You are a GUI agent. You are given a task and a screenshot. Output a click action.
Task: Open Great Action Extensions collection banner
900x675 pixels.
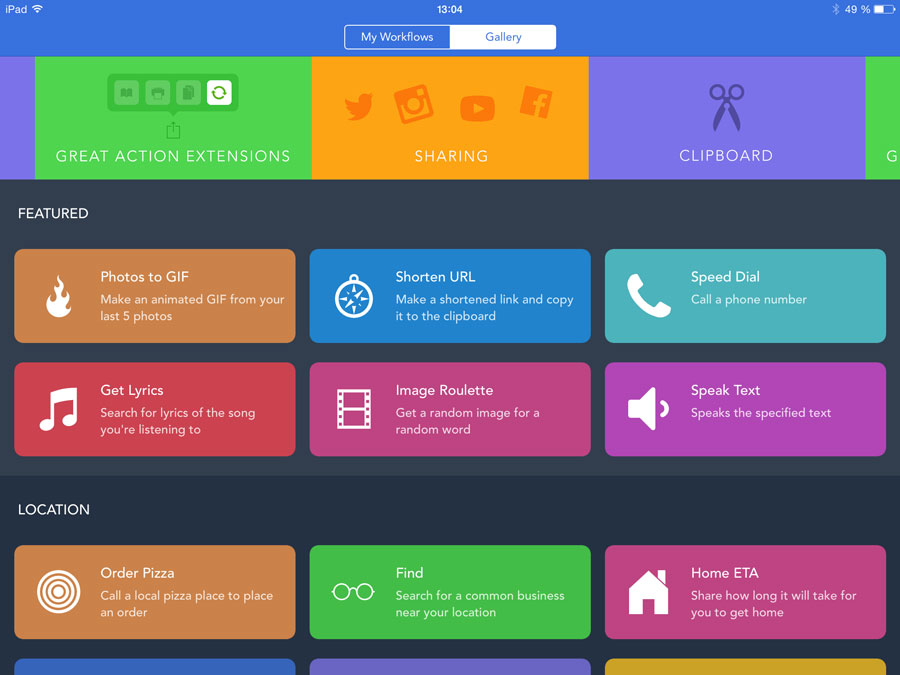pos(173,118)
